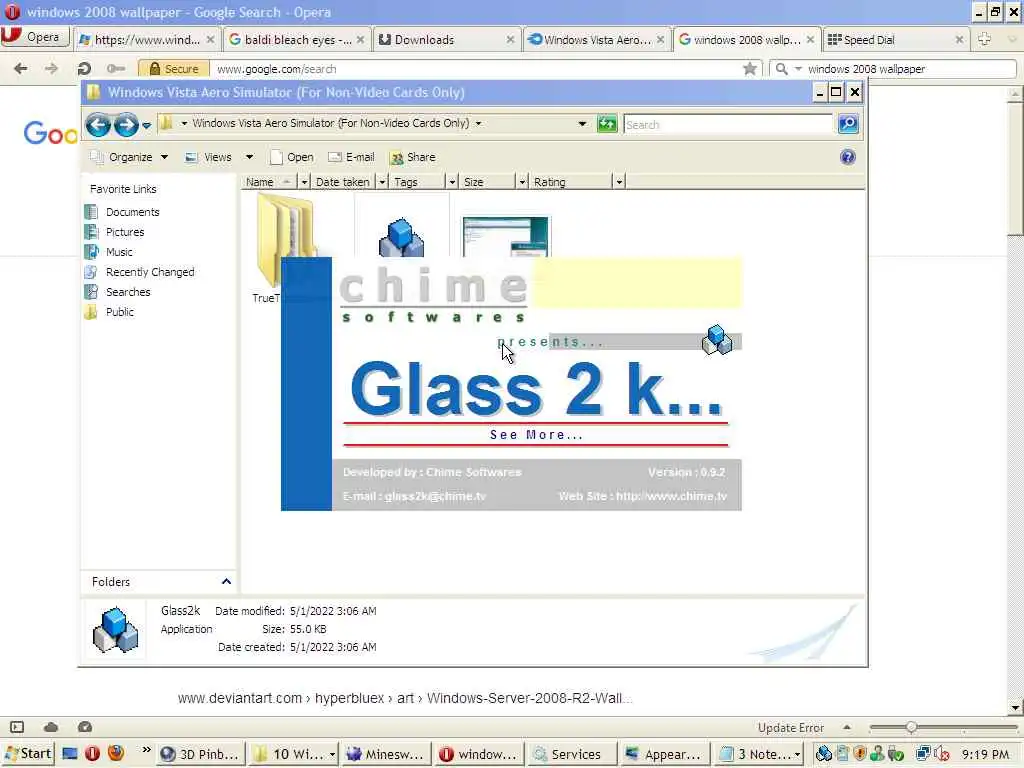Viewport: 1024px width, 768px height.
Task: Click the Explorer search input field
Action: (x=728, y=124)
